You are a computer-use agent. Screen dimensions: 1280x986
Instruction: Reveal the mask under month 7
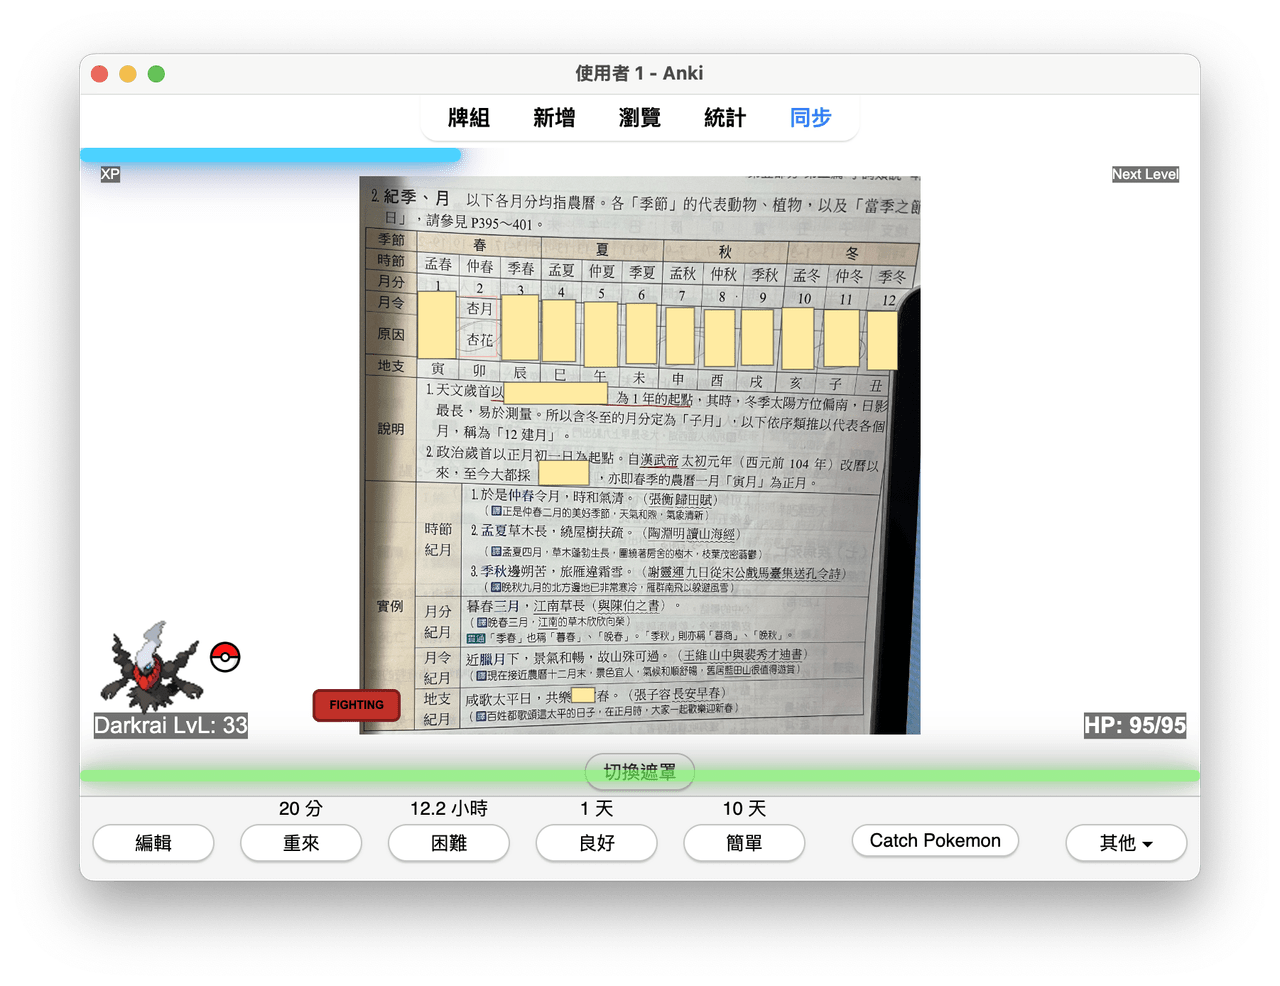680,336
